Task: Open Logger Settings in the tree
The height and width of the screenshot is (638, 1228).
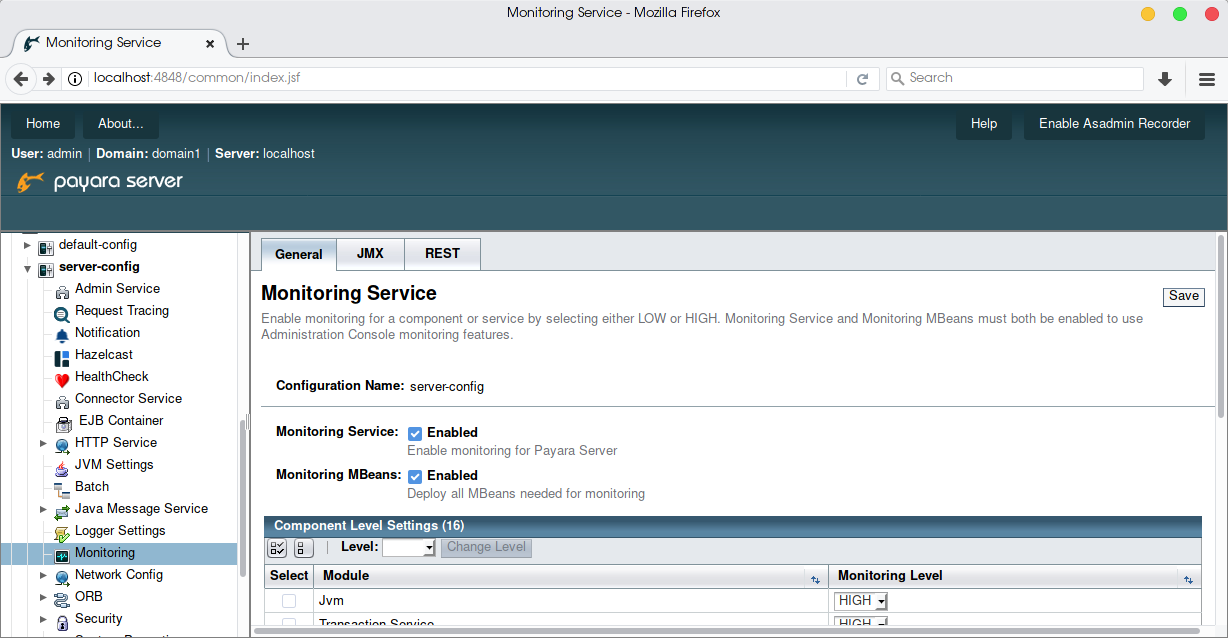Action: point(120,531)
